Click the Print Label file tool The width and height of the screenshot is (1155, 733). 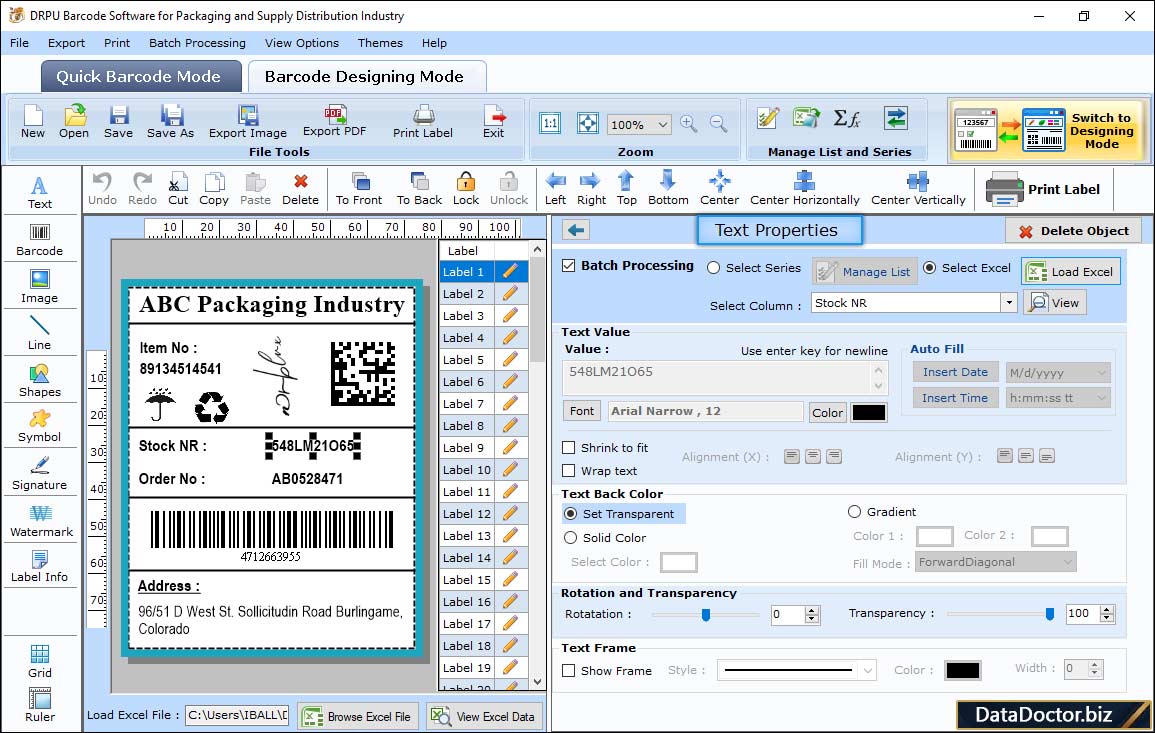coord(423,122)
